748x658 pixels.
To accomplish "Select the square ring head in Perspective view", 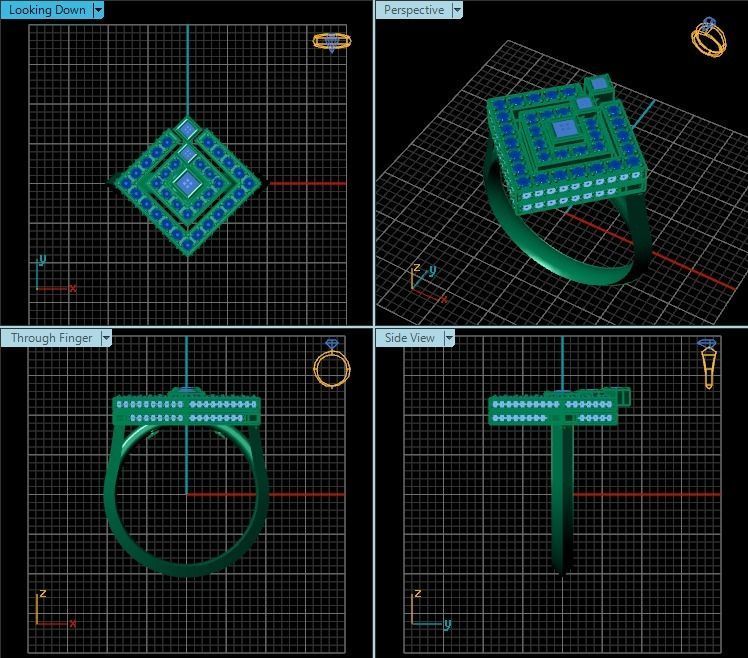I will click(x=565, y=146).
